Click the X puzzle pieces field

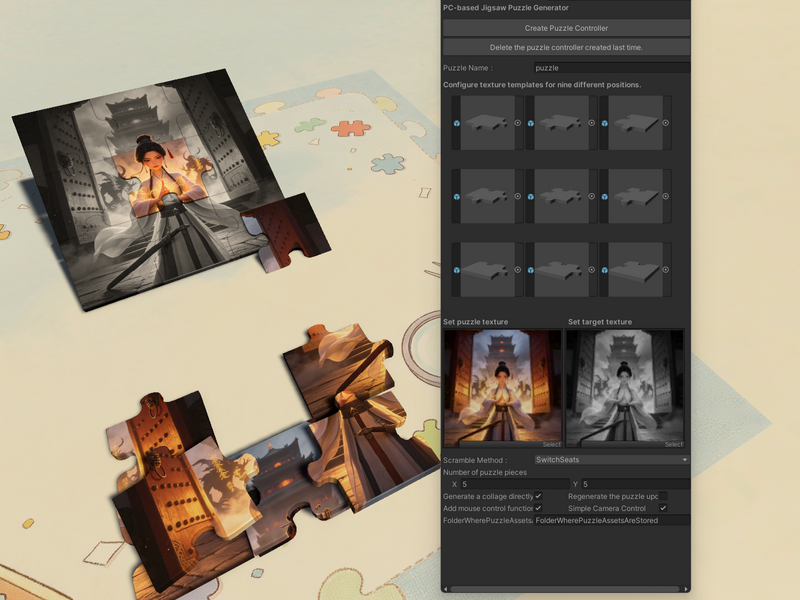pos(515,484)
